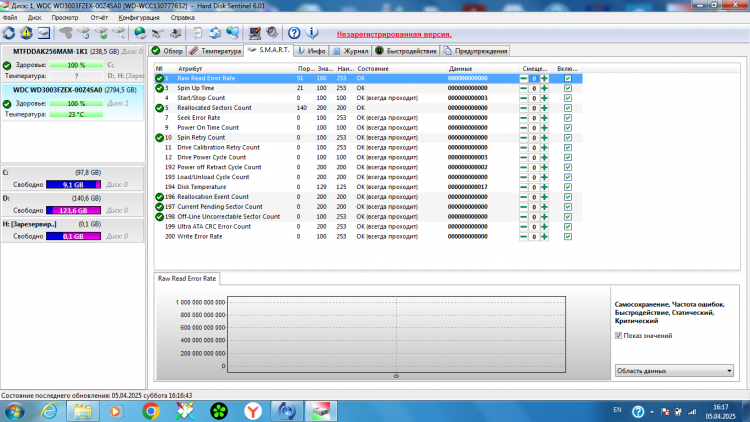Screen dimensions: 750x422
Task: Click the disk with magnifier toolbar icon
Action: point(119,33)
